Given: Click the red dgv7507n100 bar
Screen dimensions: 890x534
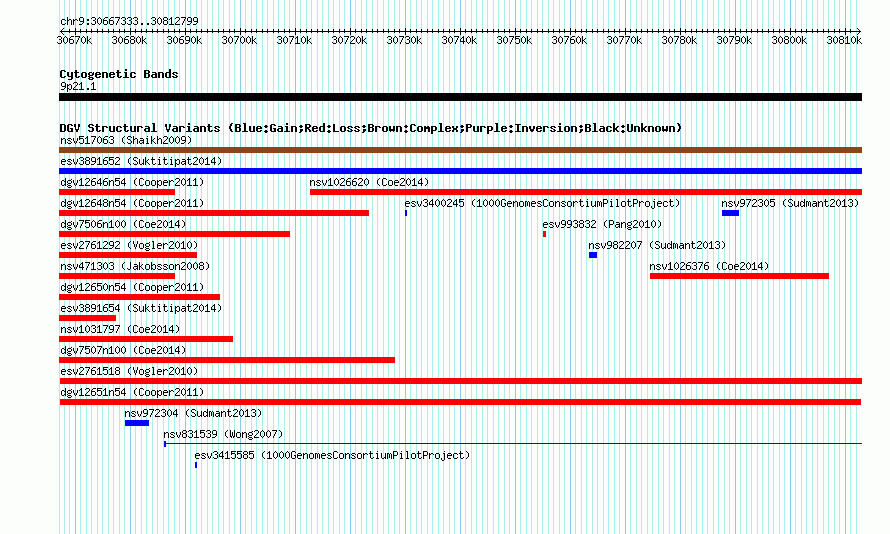Looking at the screenshot, I should 227,360.
